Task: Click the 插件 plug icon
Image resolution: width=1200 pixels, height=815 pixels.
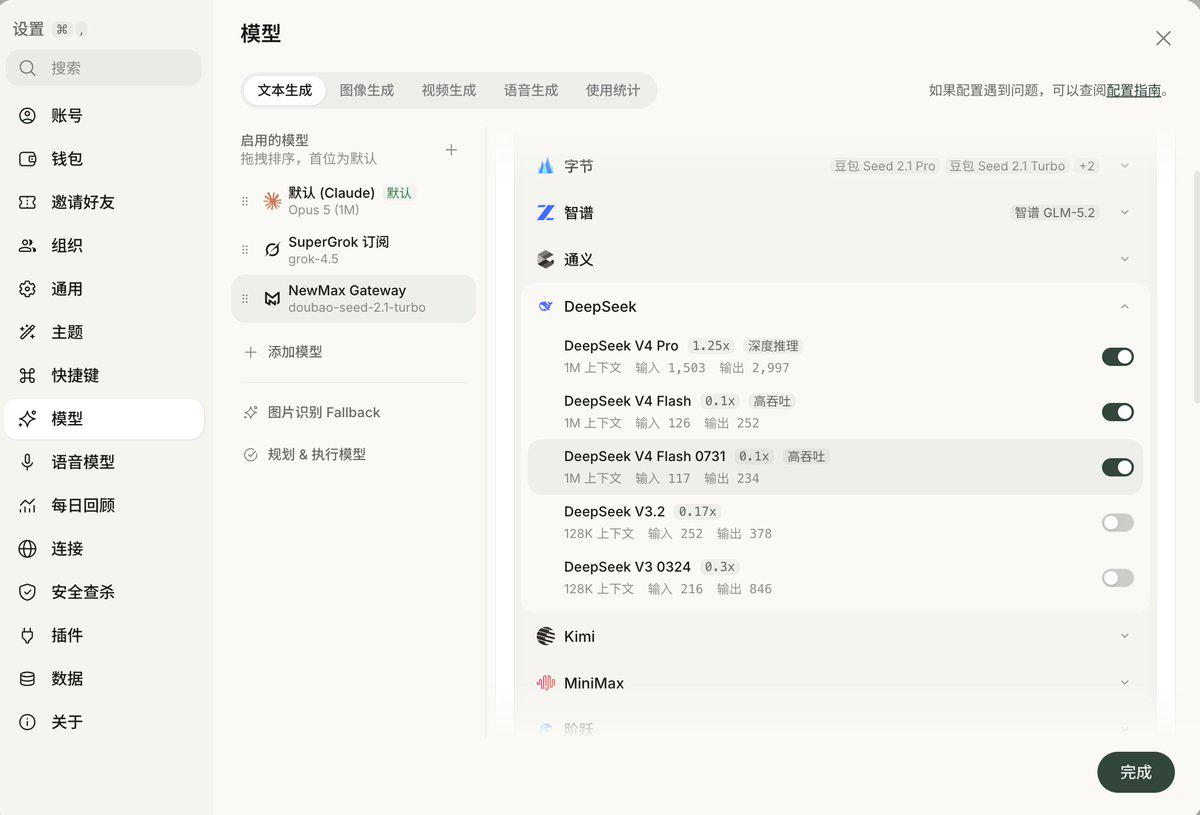Action: tap(28, 635)
